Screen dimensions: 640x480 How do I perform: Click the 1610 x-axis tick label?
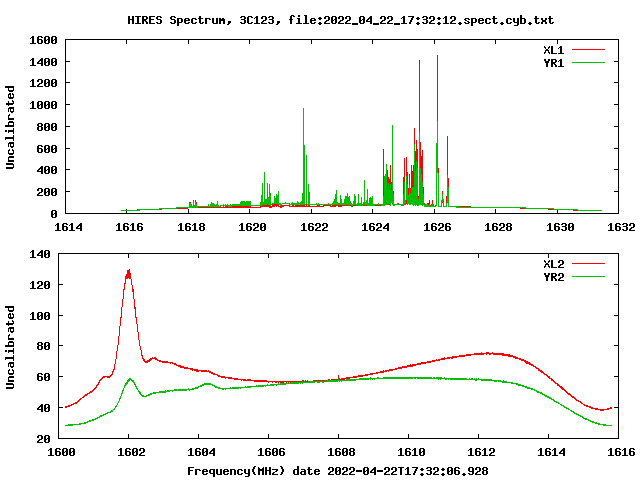point(411,452)
